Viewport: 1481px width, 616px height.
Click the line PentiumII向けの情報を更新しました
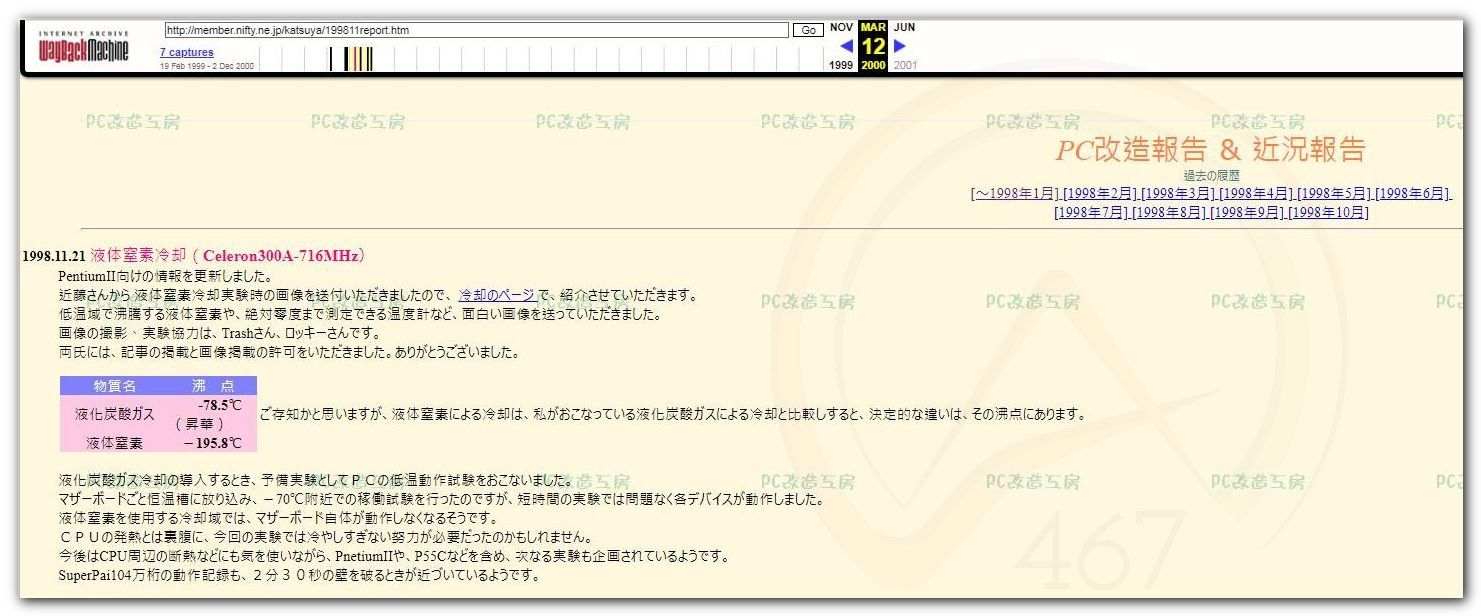[165, 276]
